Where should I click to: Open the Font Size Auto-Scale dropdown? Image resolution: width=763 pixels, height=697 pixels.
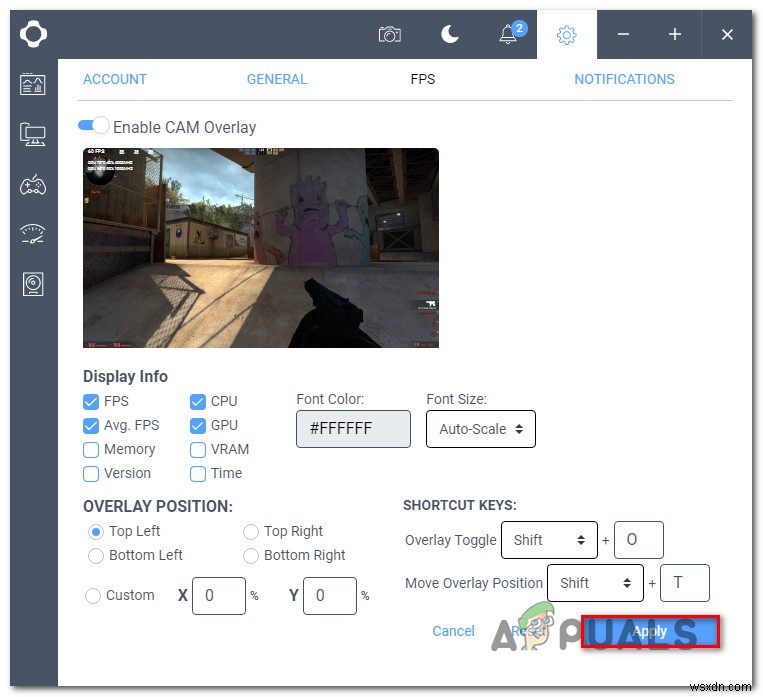pyautogui.click(x=481, y=429)
